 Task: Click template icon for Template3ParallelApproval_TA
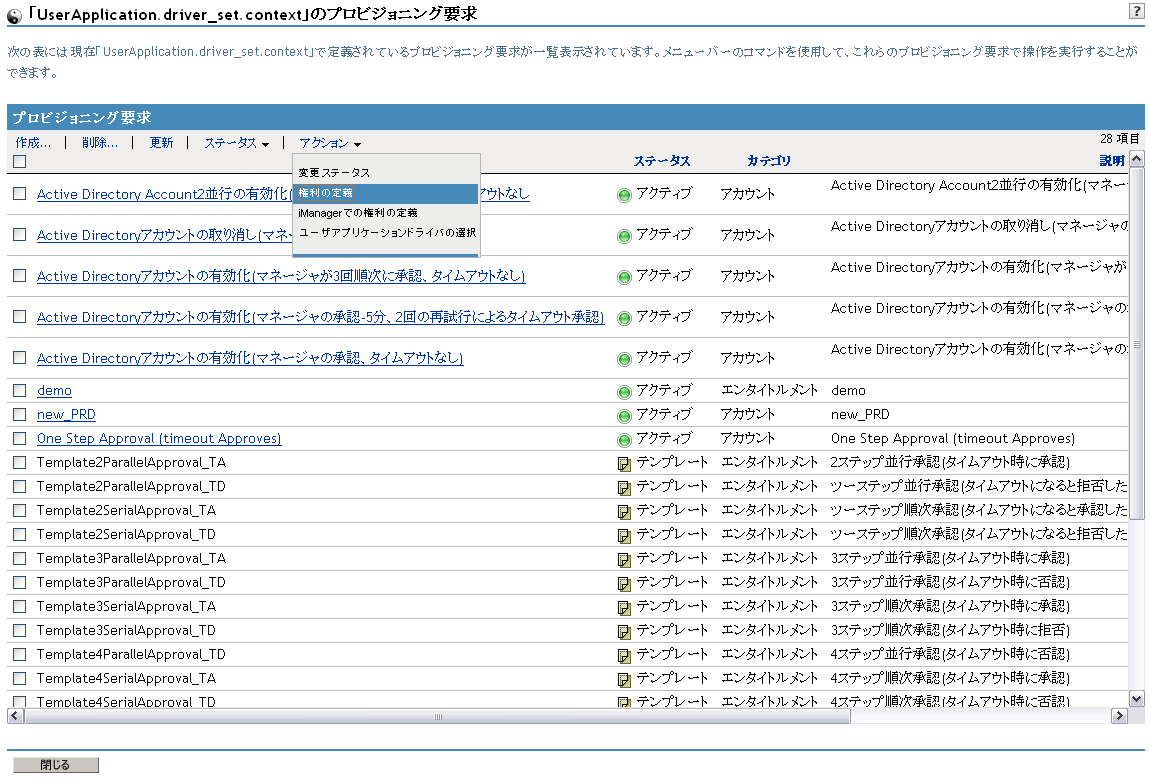(x=624, y=560)
